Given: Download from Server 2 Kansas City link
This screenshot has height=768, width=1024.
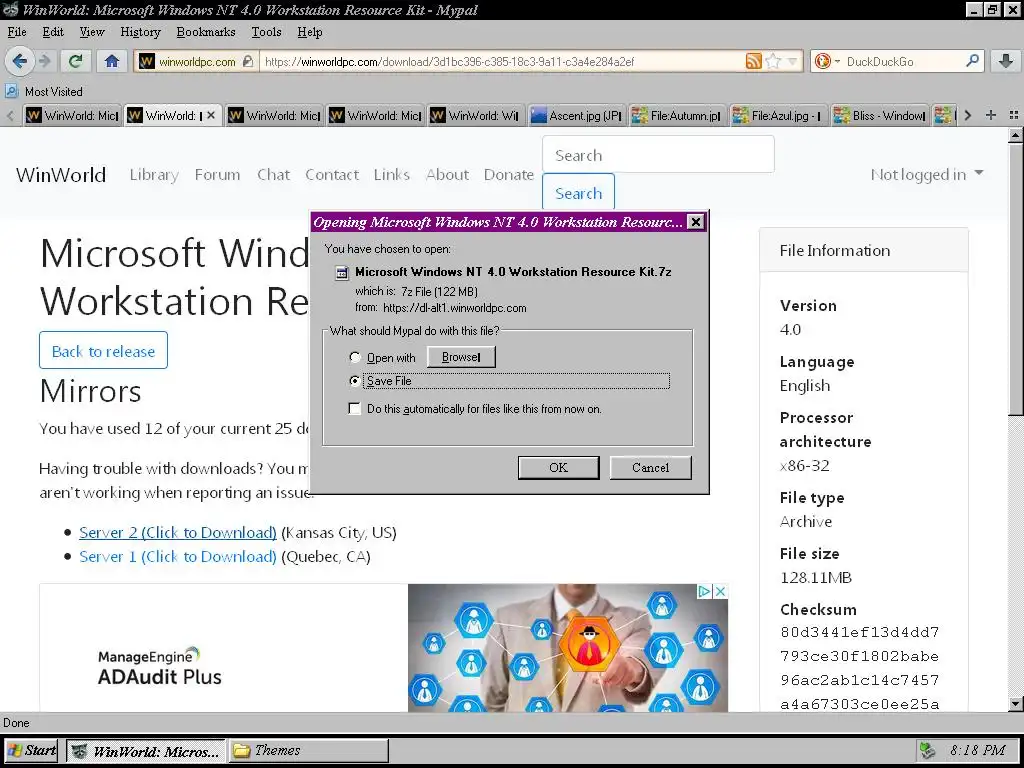Looking at the screenshot, I should coord(178,532).
